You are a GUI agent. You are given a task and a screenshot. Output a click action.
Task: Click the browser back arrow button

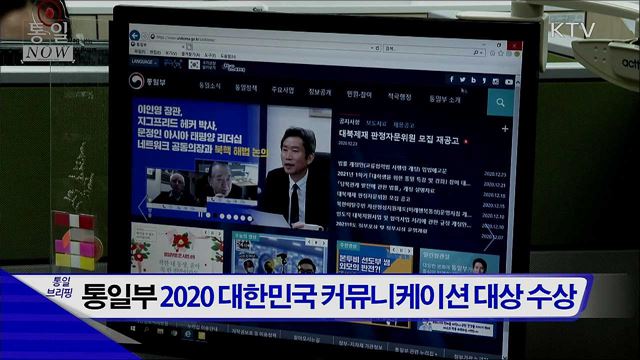point(135,35)
